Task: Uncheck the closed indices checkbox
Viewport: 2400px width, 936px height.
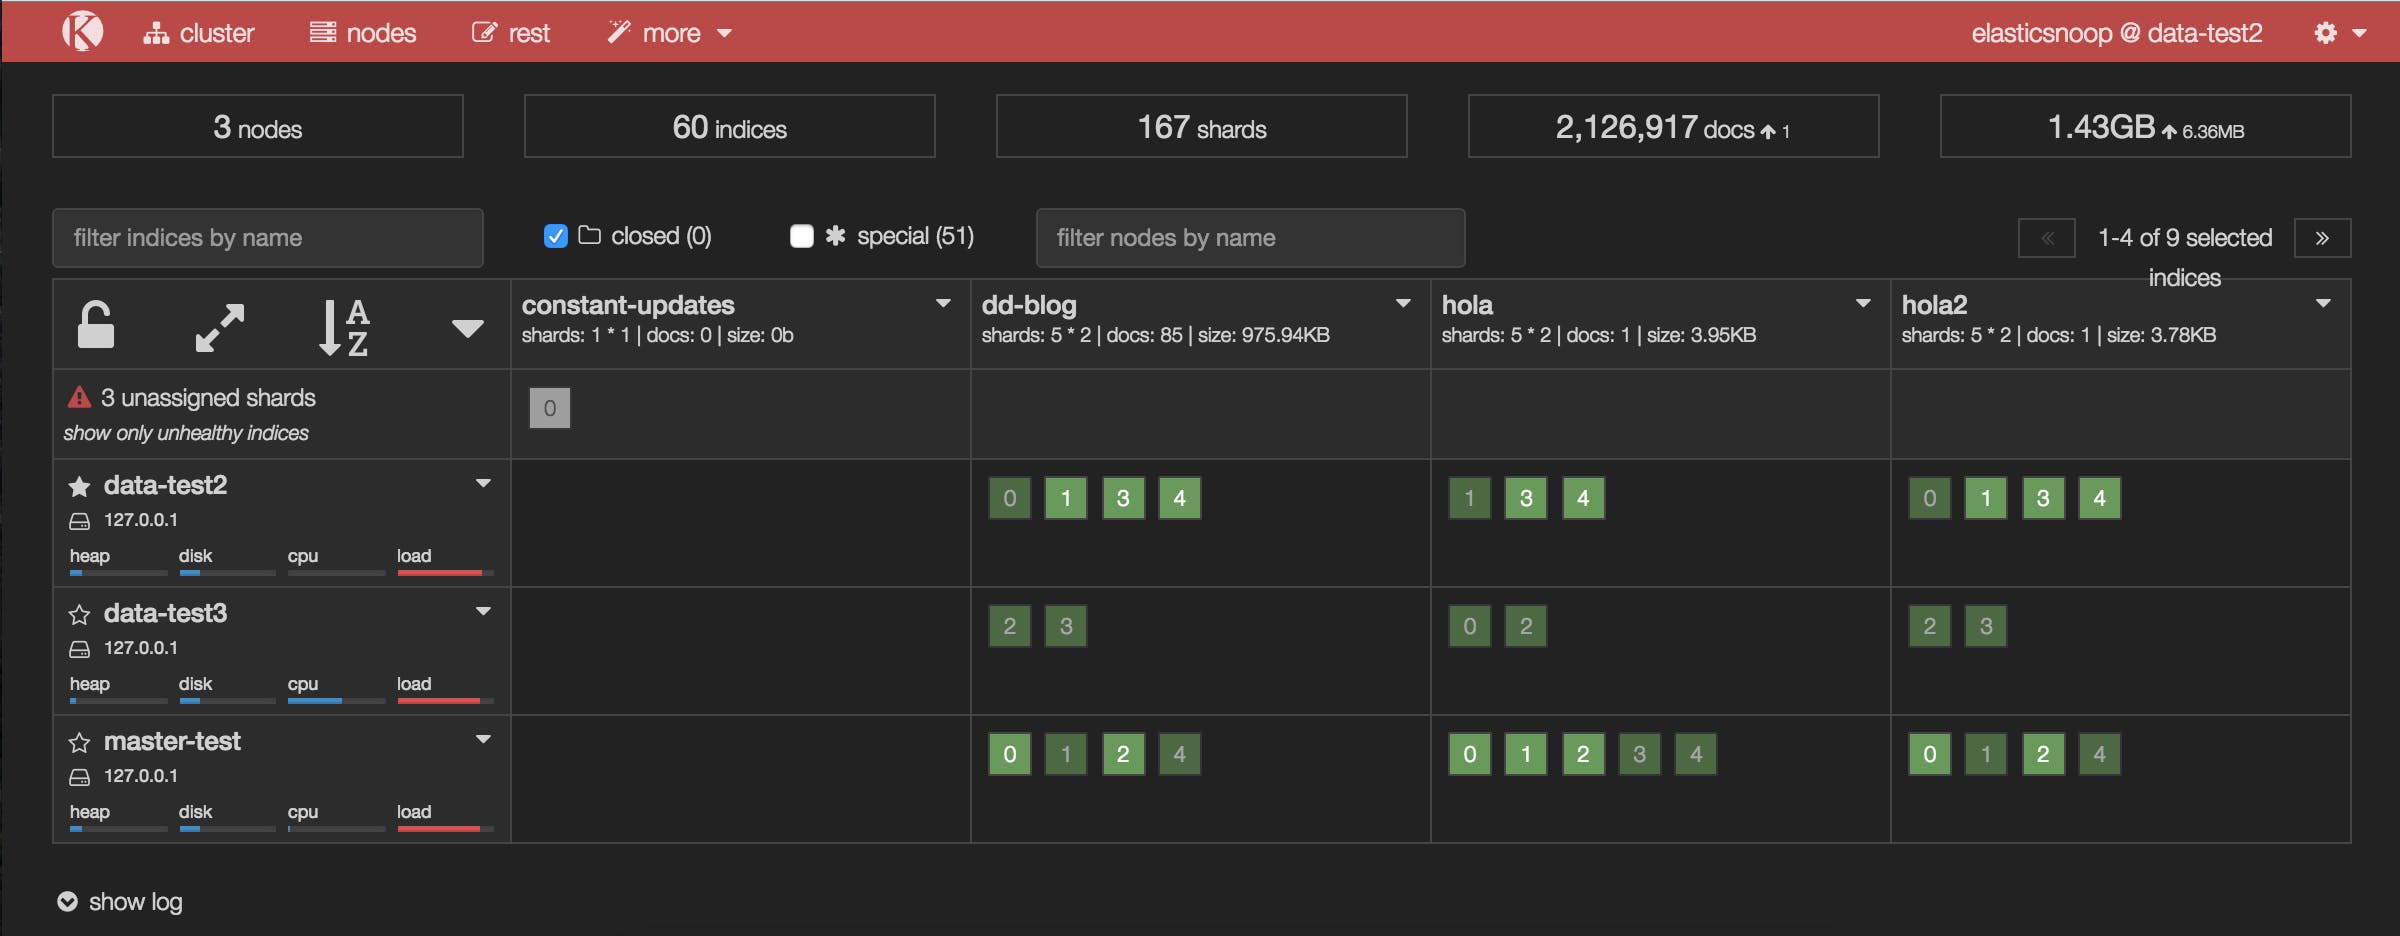Action: click(556, 236)
